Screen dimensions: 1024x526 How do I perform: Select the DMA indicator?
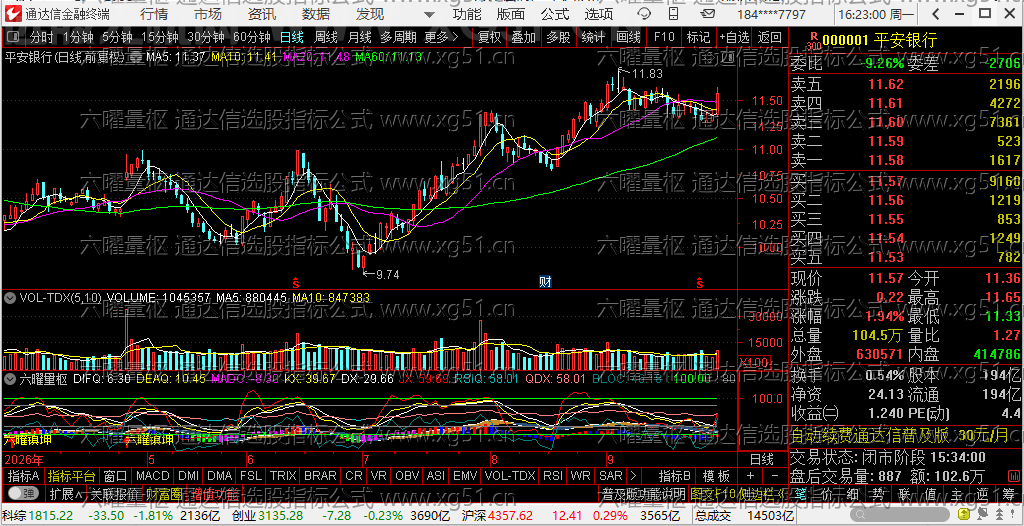[220, 476]
